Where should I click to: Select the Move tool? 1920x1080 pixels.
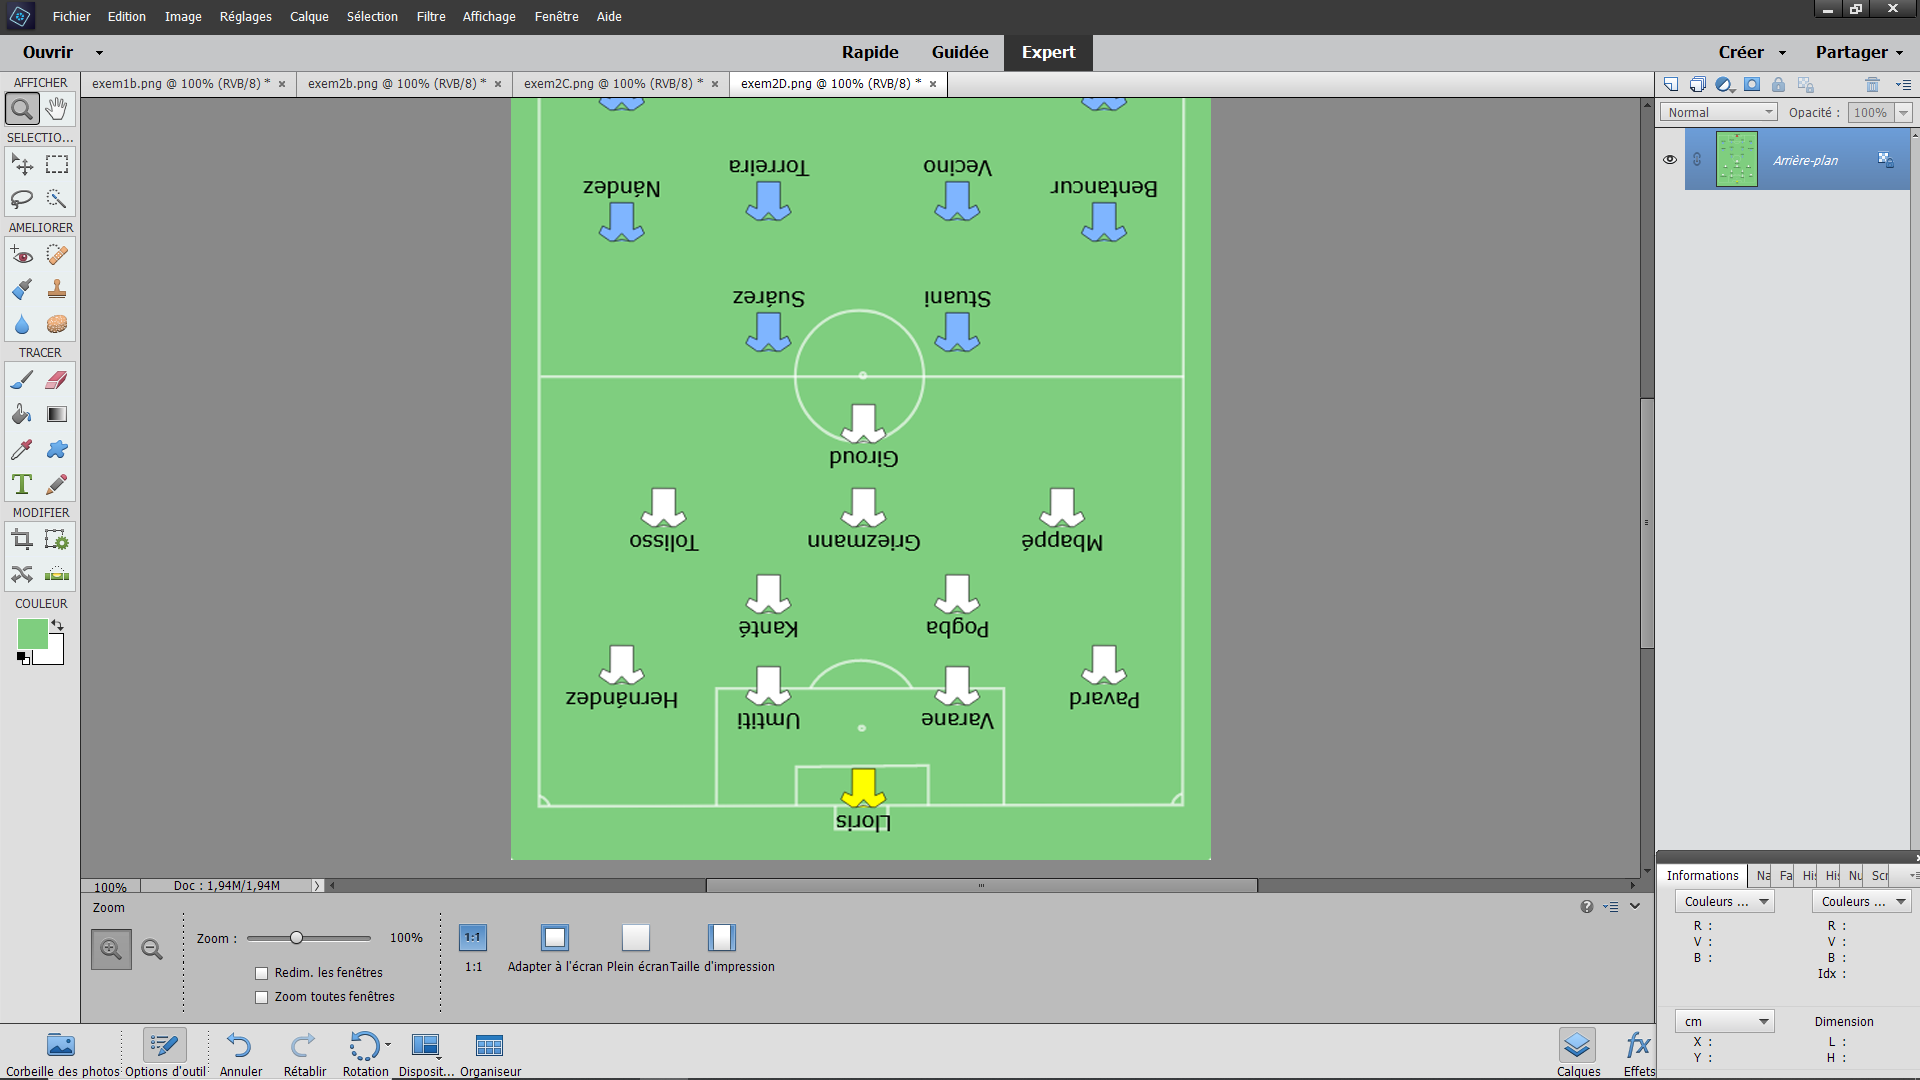(22, 164)
